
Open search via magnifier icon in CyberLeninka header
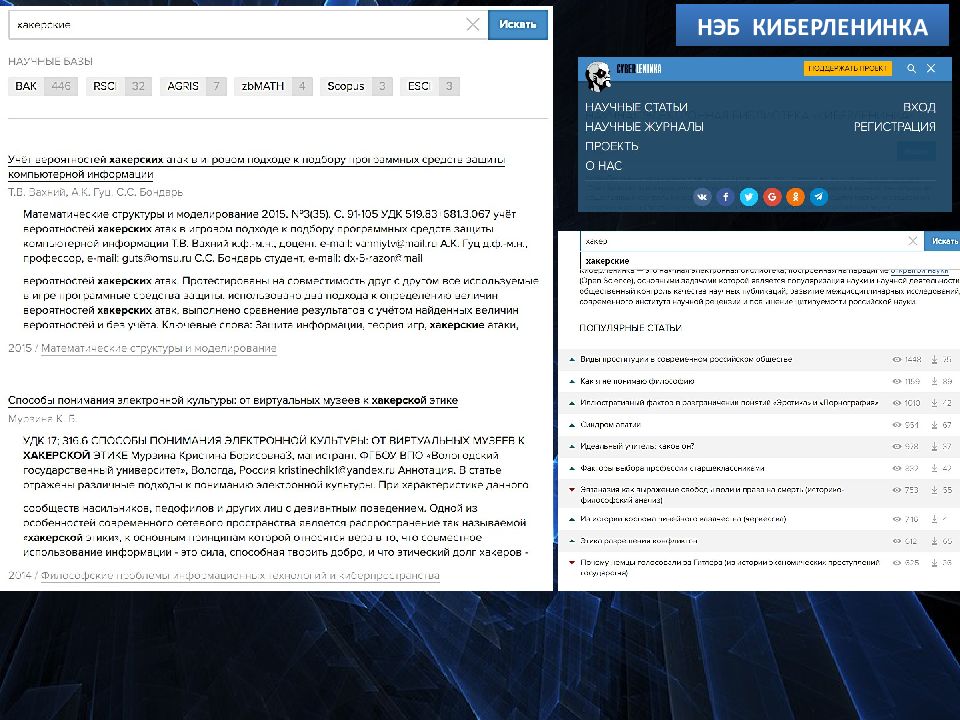912,69
